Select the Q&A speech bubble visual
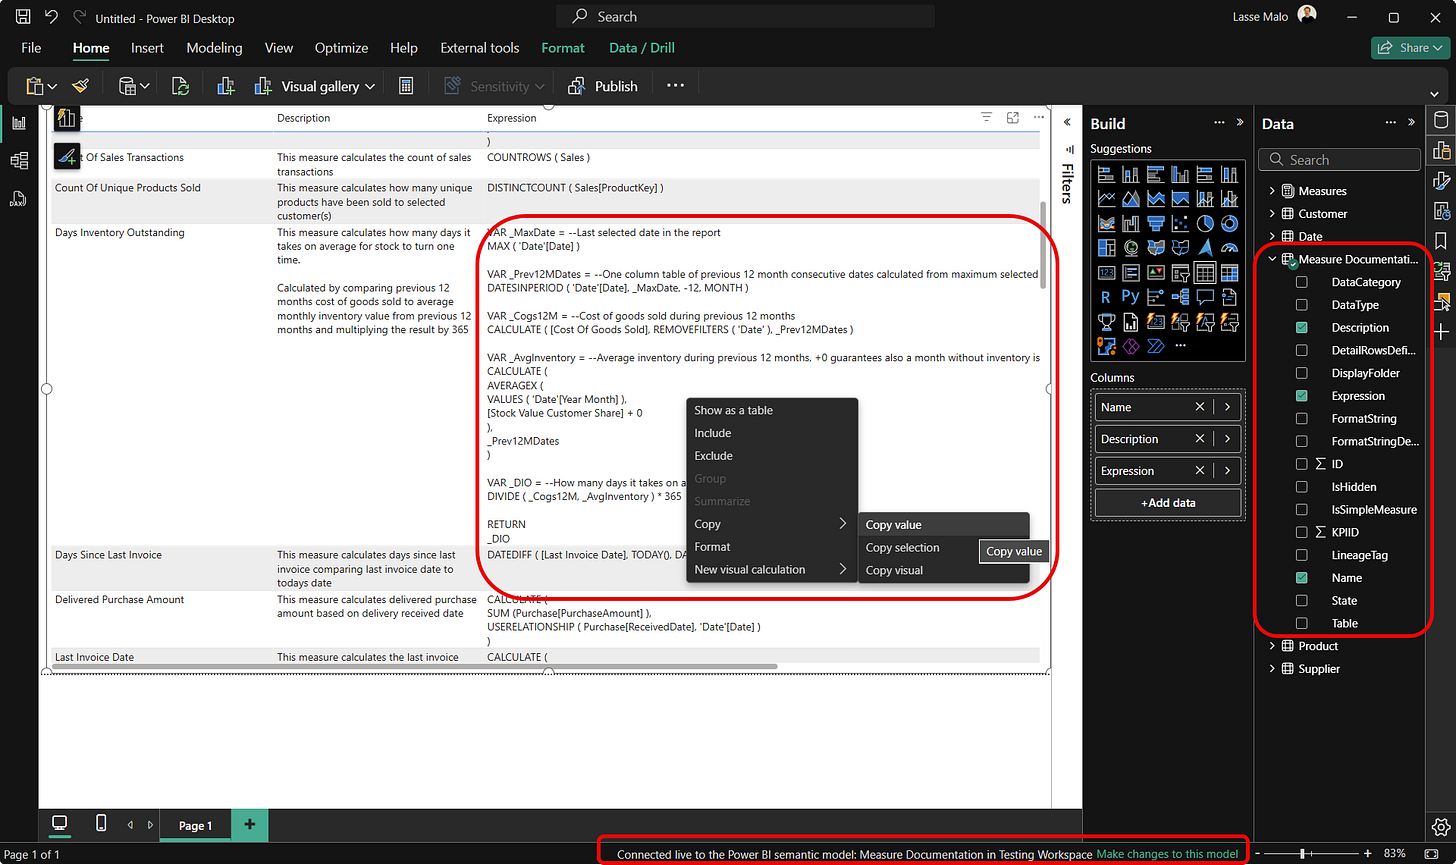The height and width of the screenshot is (865, 1456). [x=1205, y=297]
